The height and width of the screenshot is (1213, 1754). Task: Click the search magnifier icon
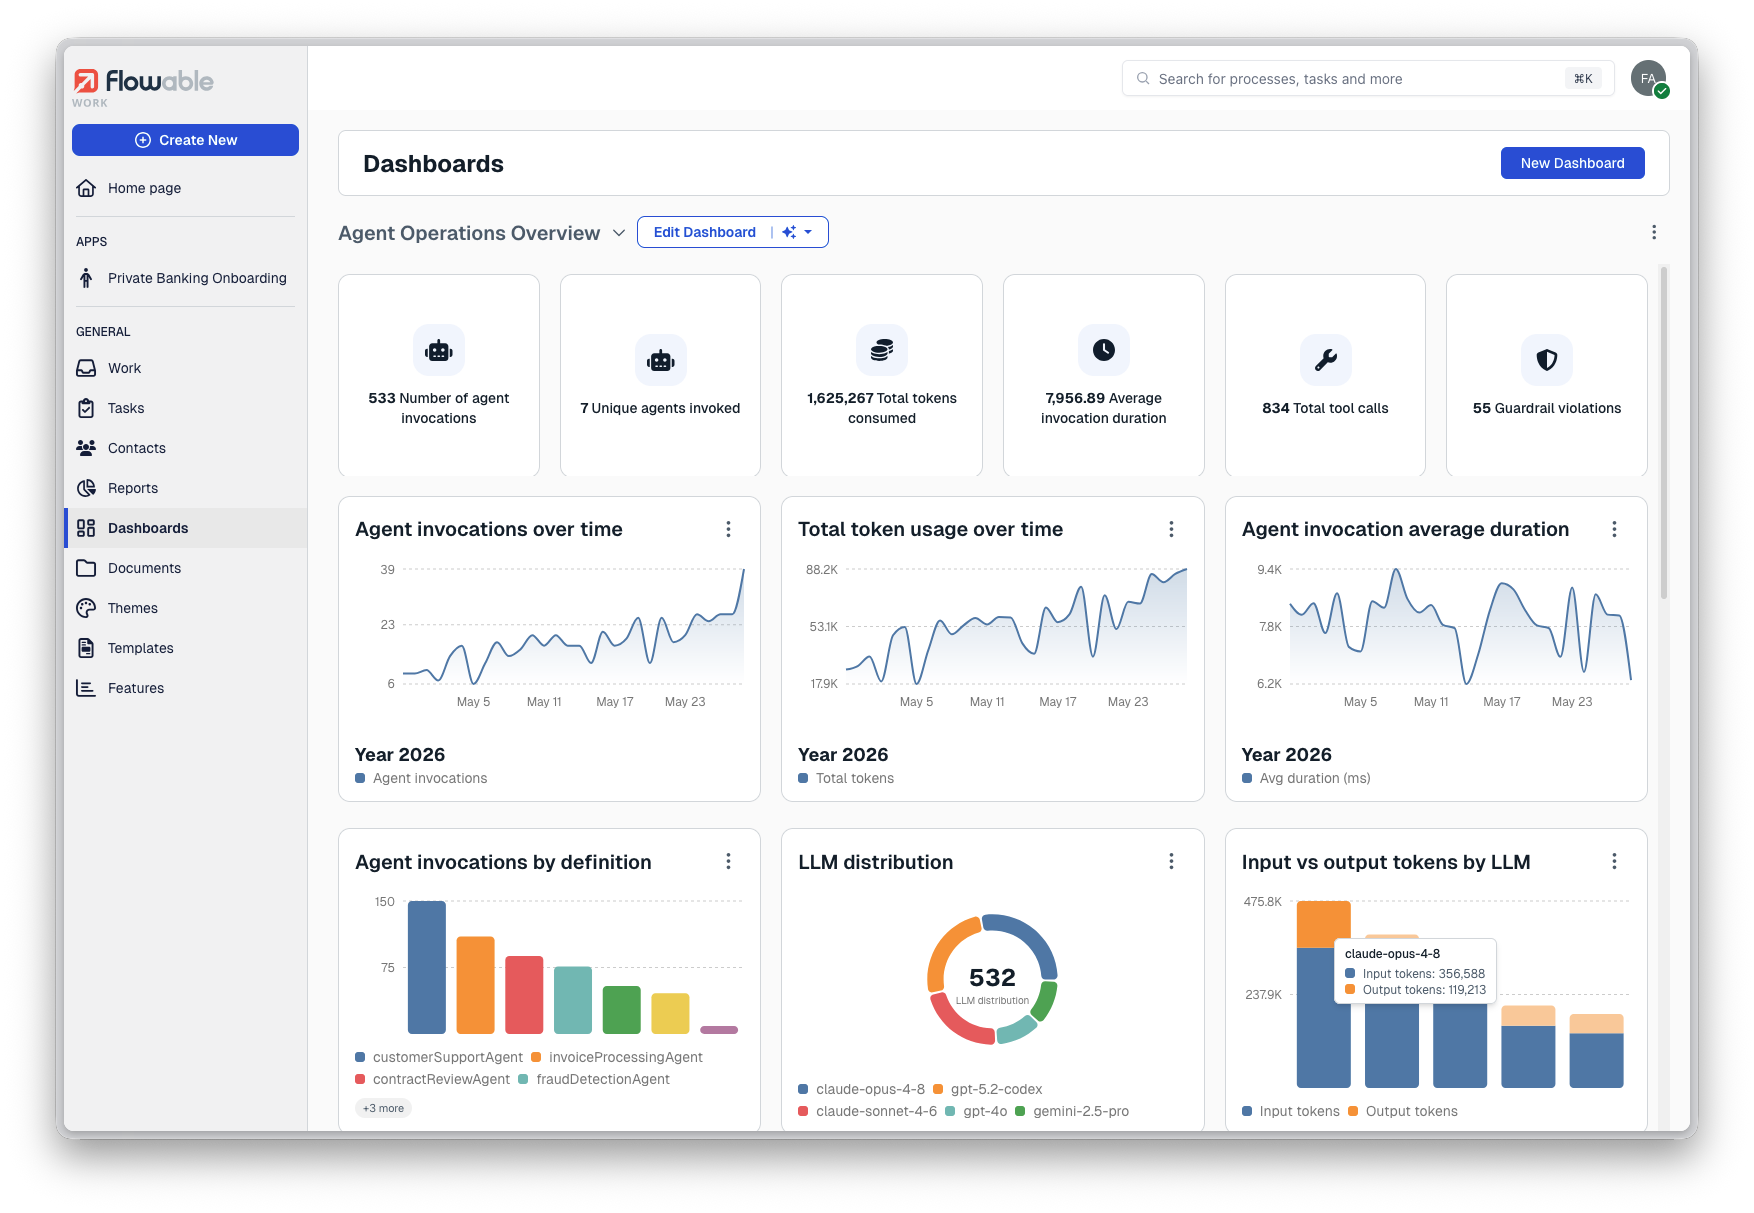(1143, 78)
